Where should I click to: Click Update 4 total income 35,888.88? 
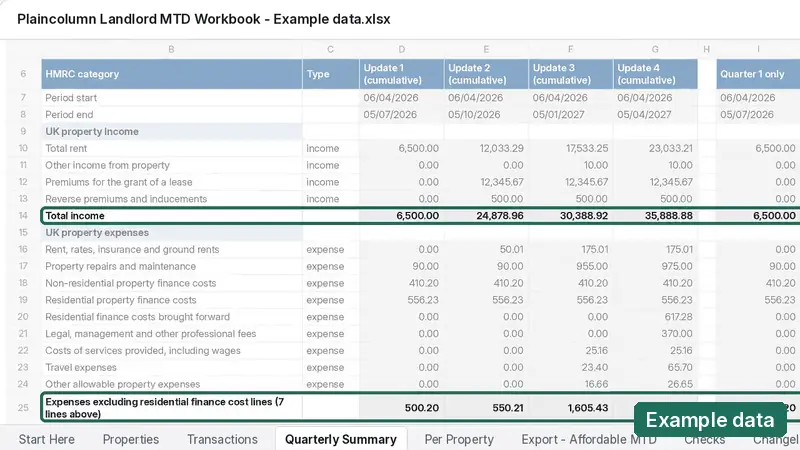655,215
